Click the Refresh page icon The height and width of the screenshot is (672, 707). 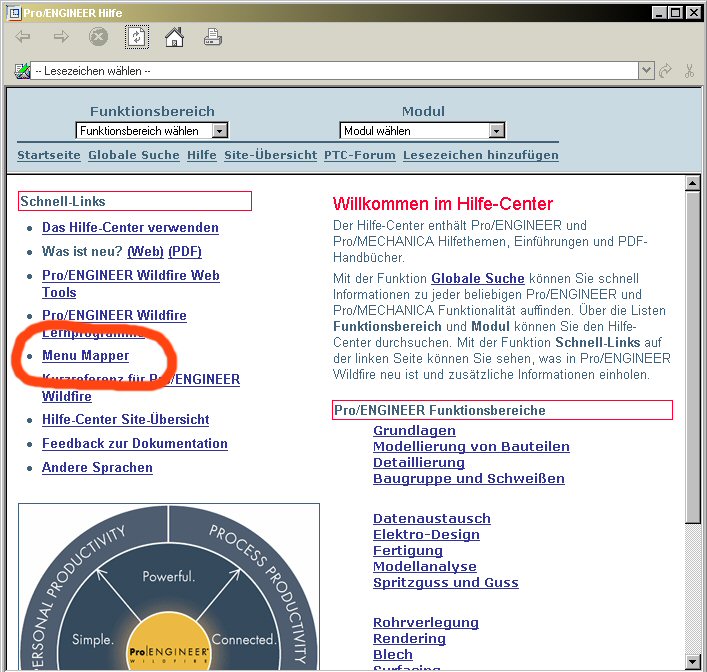137,37
